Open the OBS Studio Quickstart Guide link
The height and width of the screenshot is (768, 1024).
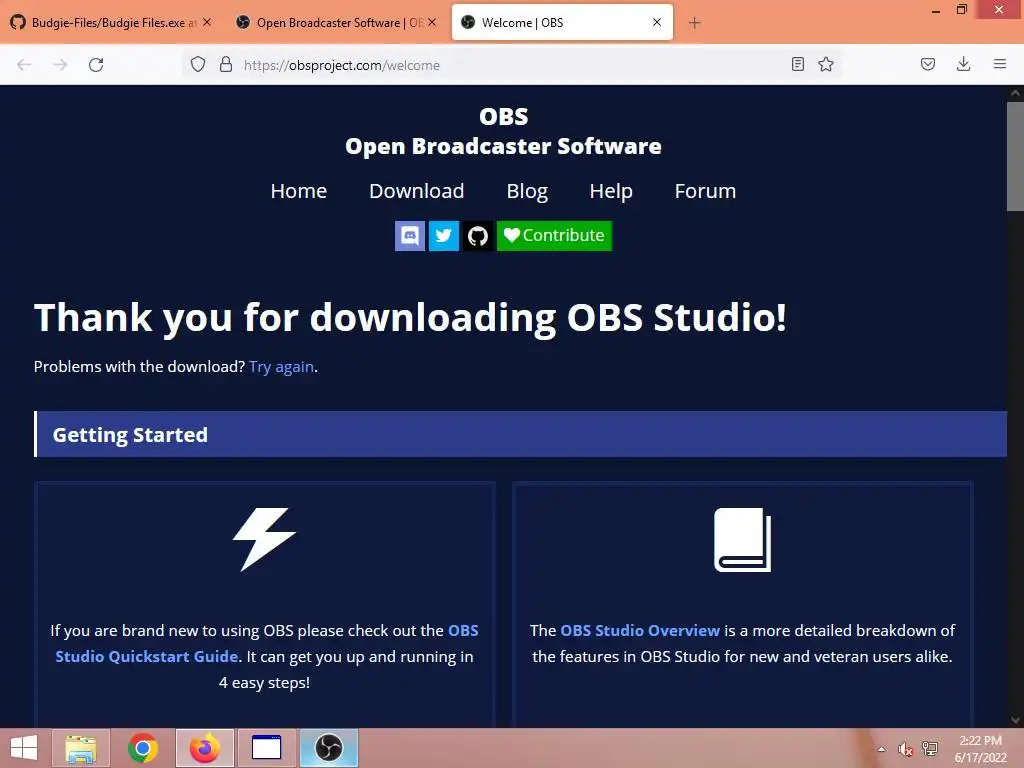pyautogui.click(x=266, y=643)
